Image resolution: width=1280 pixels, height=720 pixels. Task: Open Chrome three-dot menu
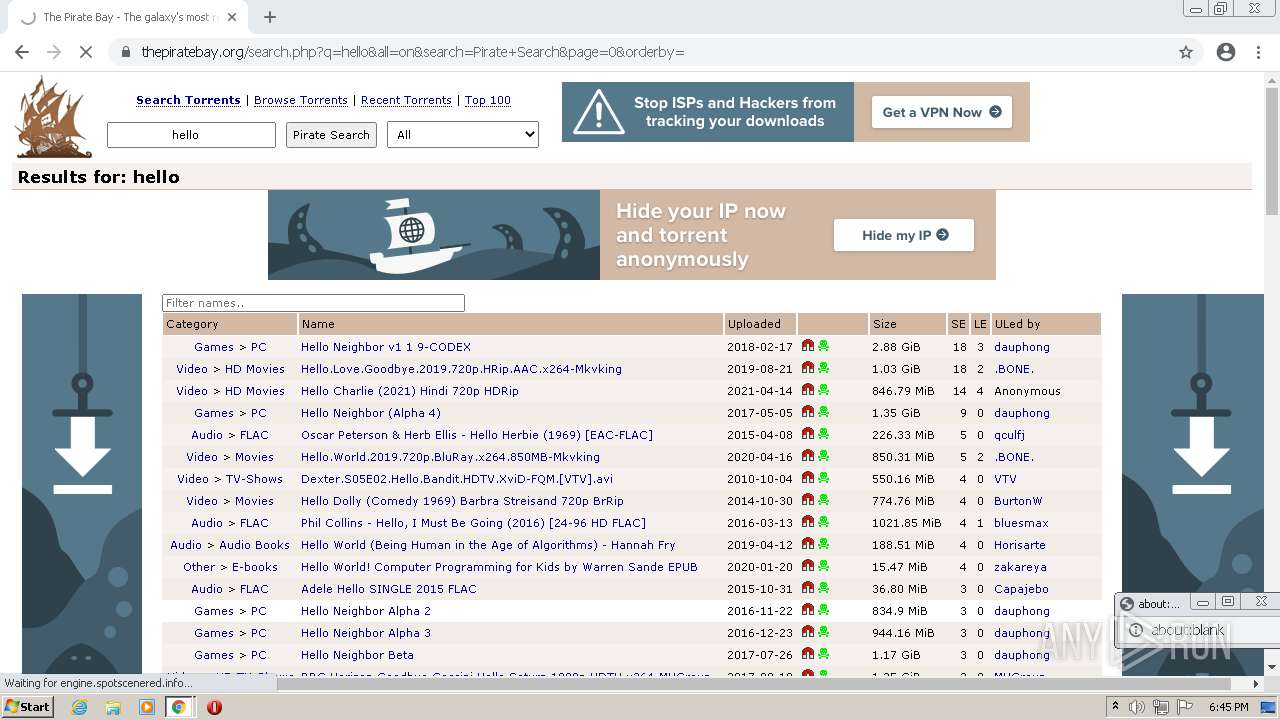1258,52
